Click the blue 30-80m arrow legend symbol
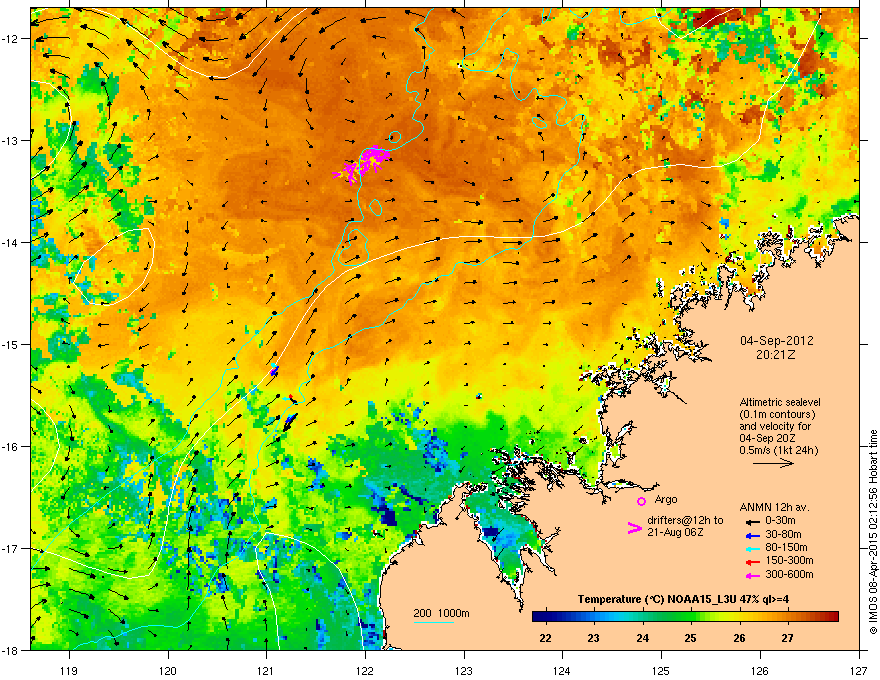This screenshot has height=680, width=880. point(753,536)
